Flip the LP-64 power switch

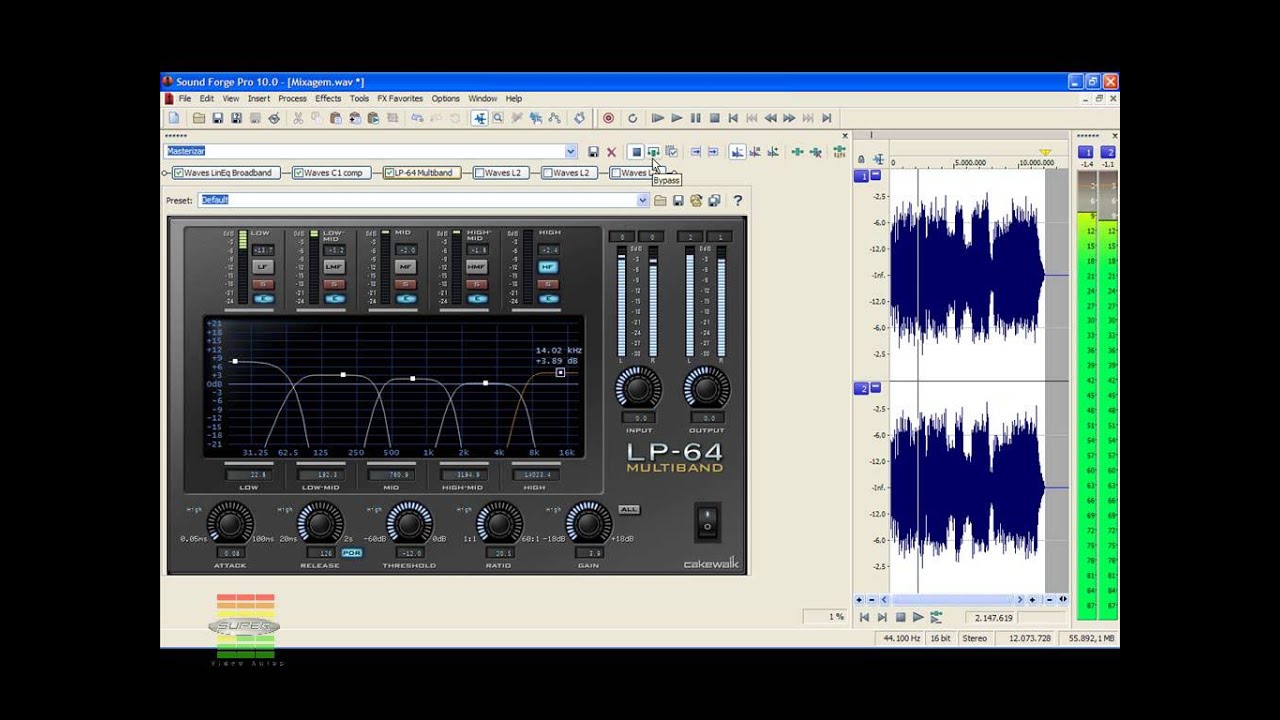pos(707,521)
